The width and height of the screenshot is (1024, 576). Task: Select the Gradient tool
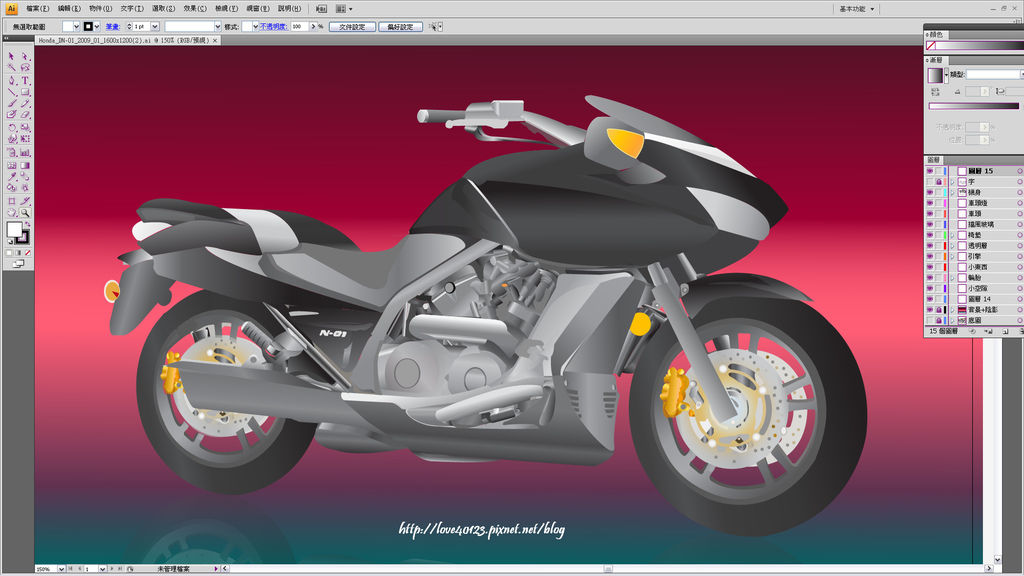(x=25, y=165)
